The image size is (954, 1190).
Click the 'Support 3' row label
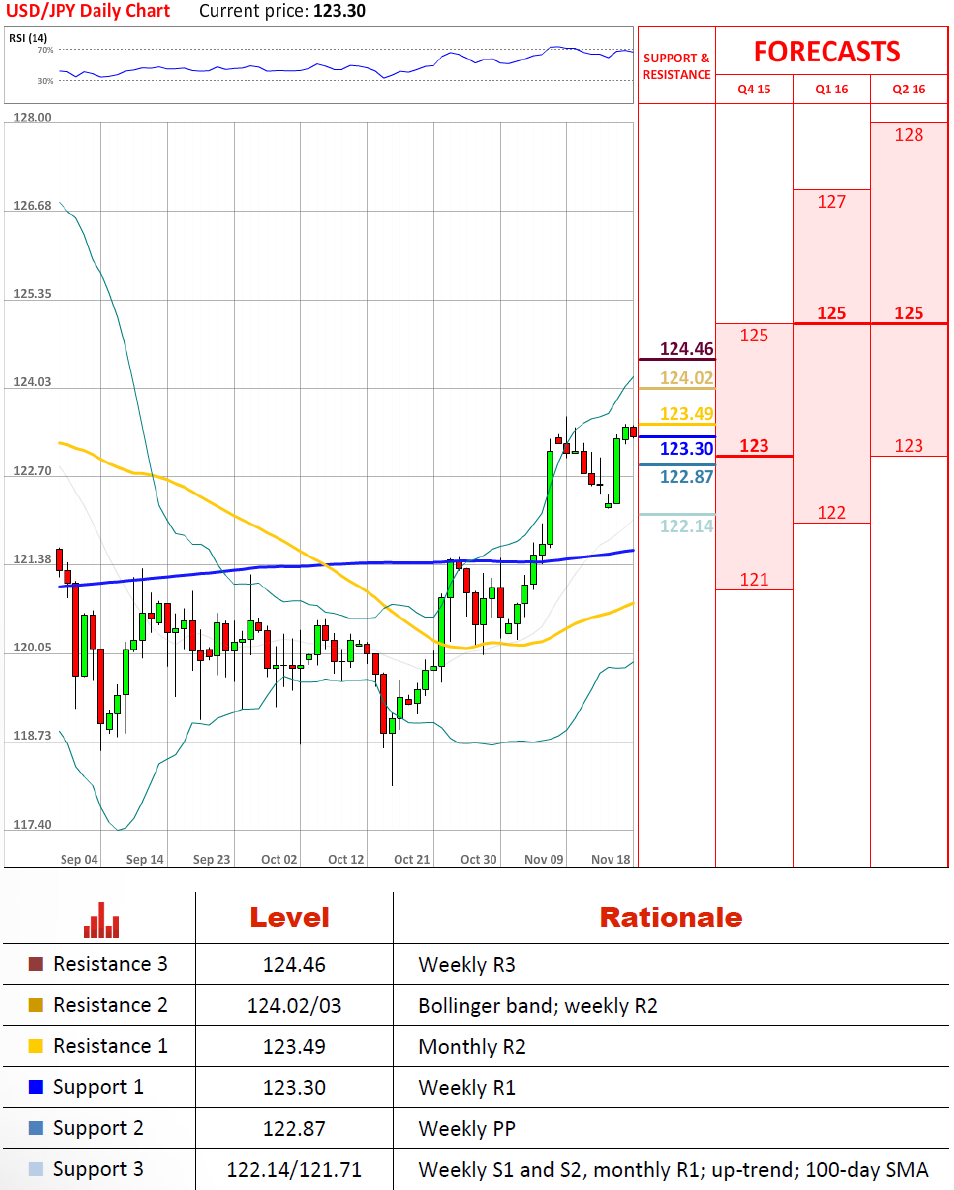[98, 1170]
